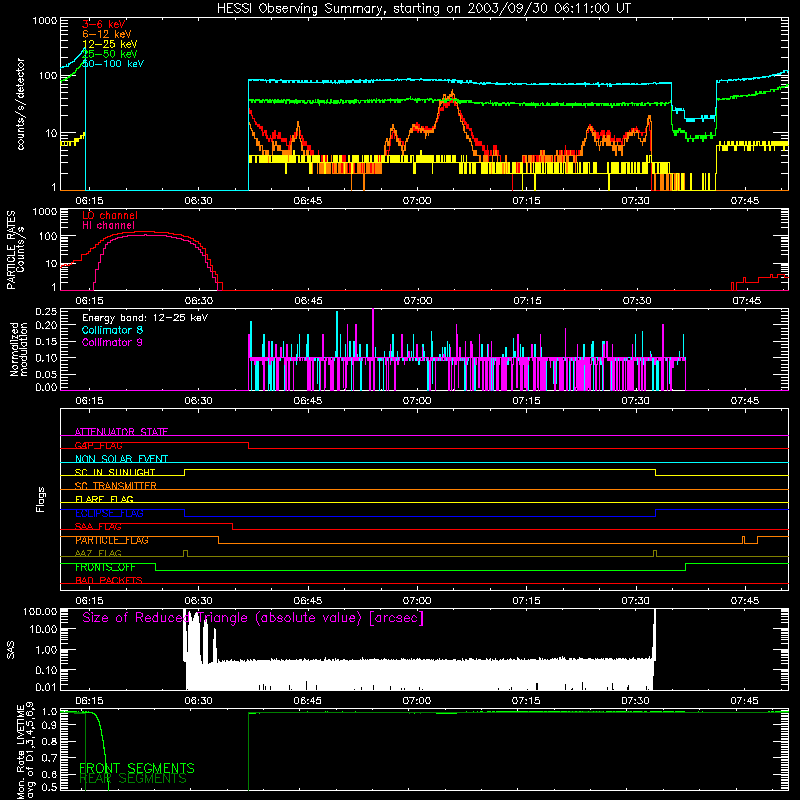The height and width of the screenshot is (800, 800).
Task: Click the yellow 12-25 keV legend entry
Action: 110,44
